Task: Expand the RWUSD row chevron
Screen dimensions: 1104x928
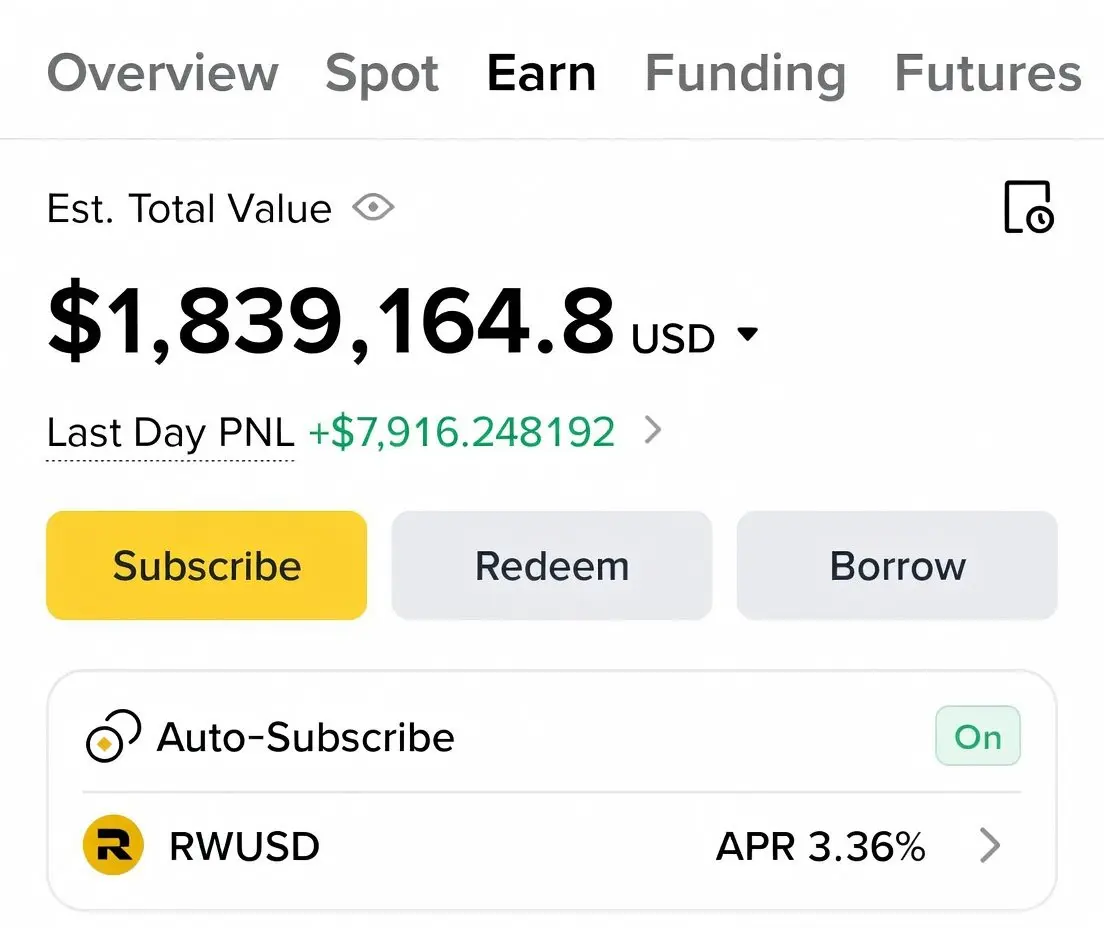Action: coord(989,846)
